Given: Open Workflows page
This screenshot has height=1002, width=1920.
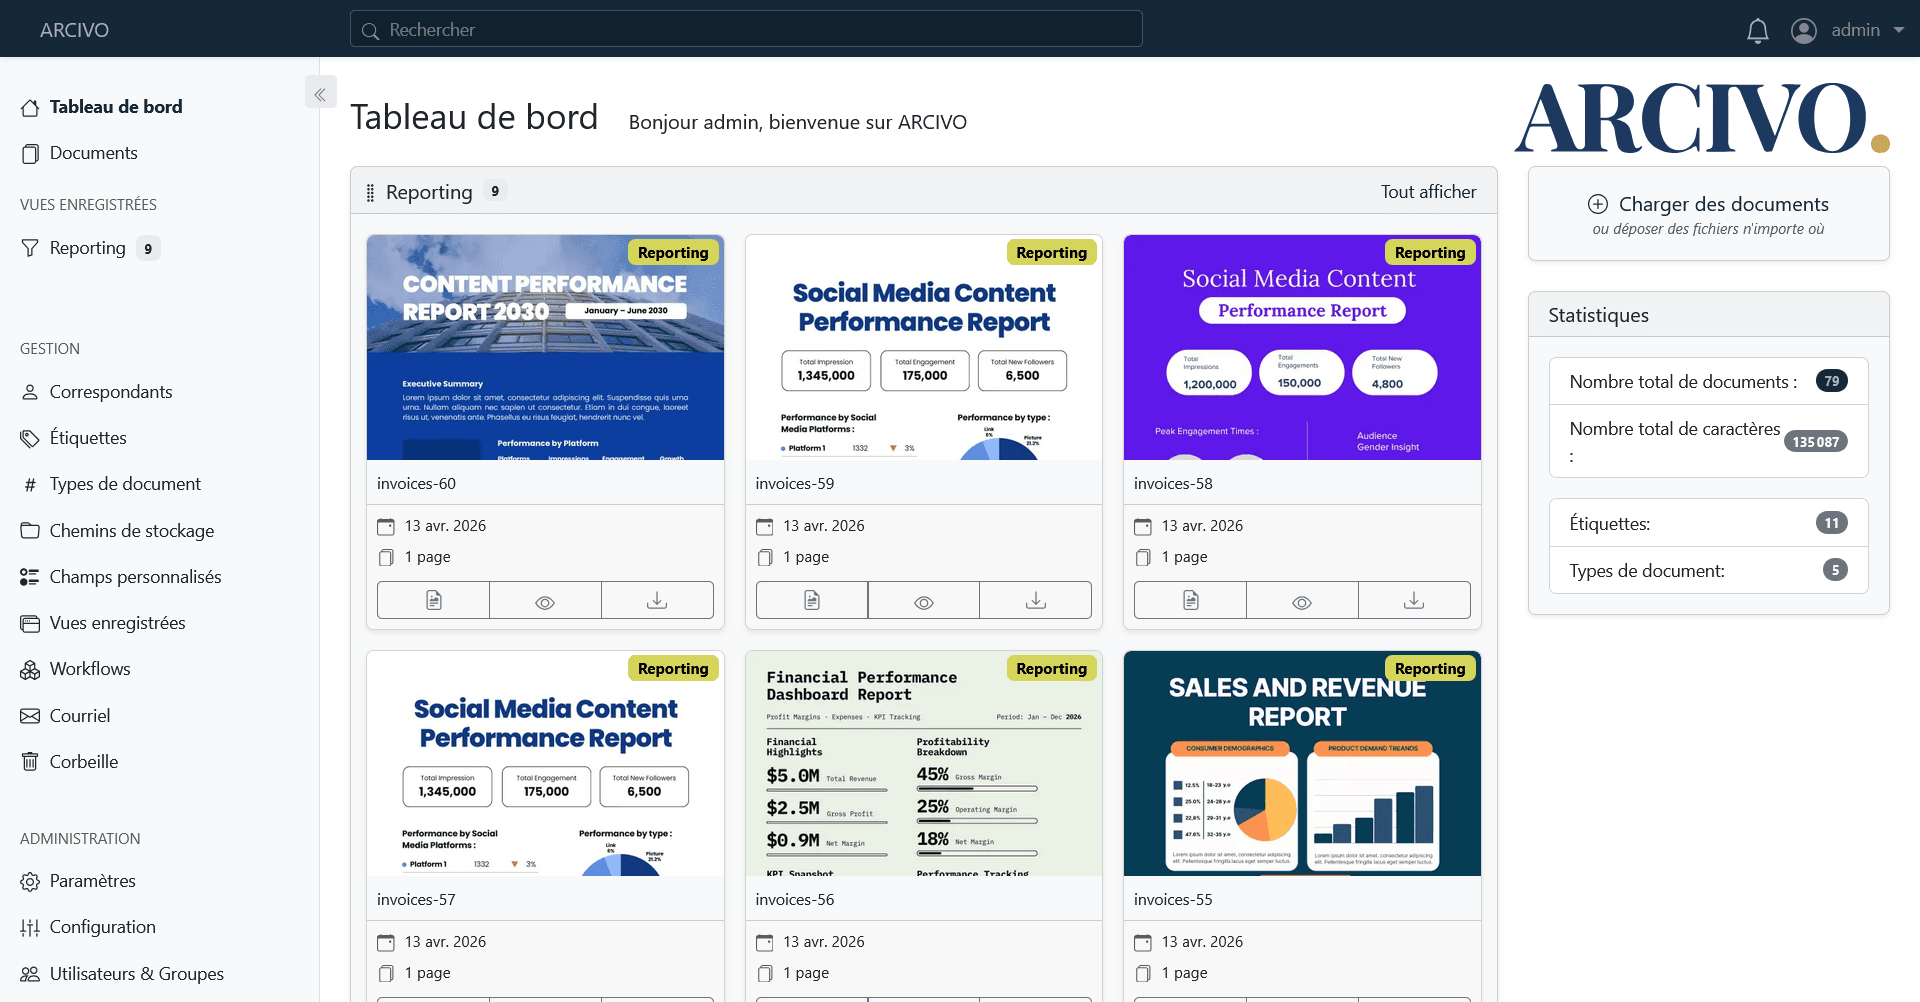Looking at the screenshot, I should (75, 669).
